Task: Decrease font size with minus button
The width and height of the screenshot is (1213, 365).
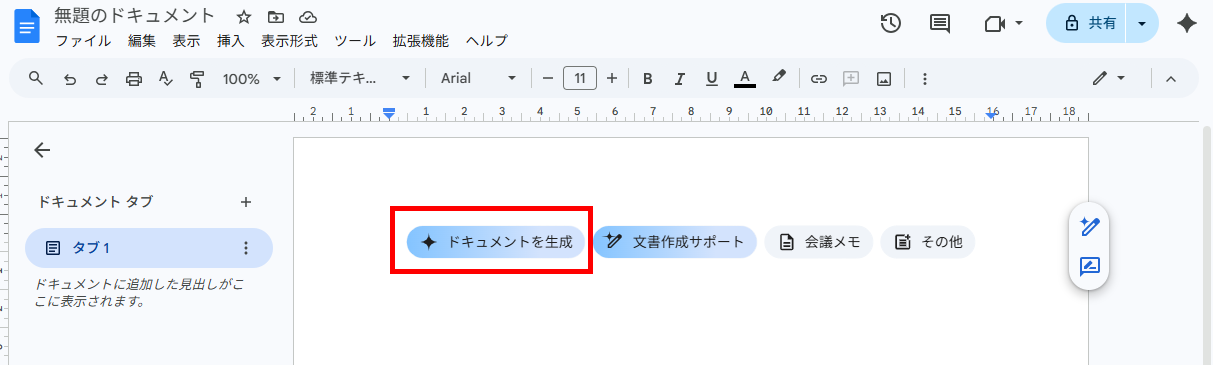Action: [x=547, y=78]
